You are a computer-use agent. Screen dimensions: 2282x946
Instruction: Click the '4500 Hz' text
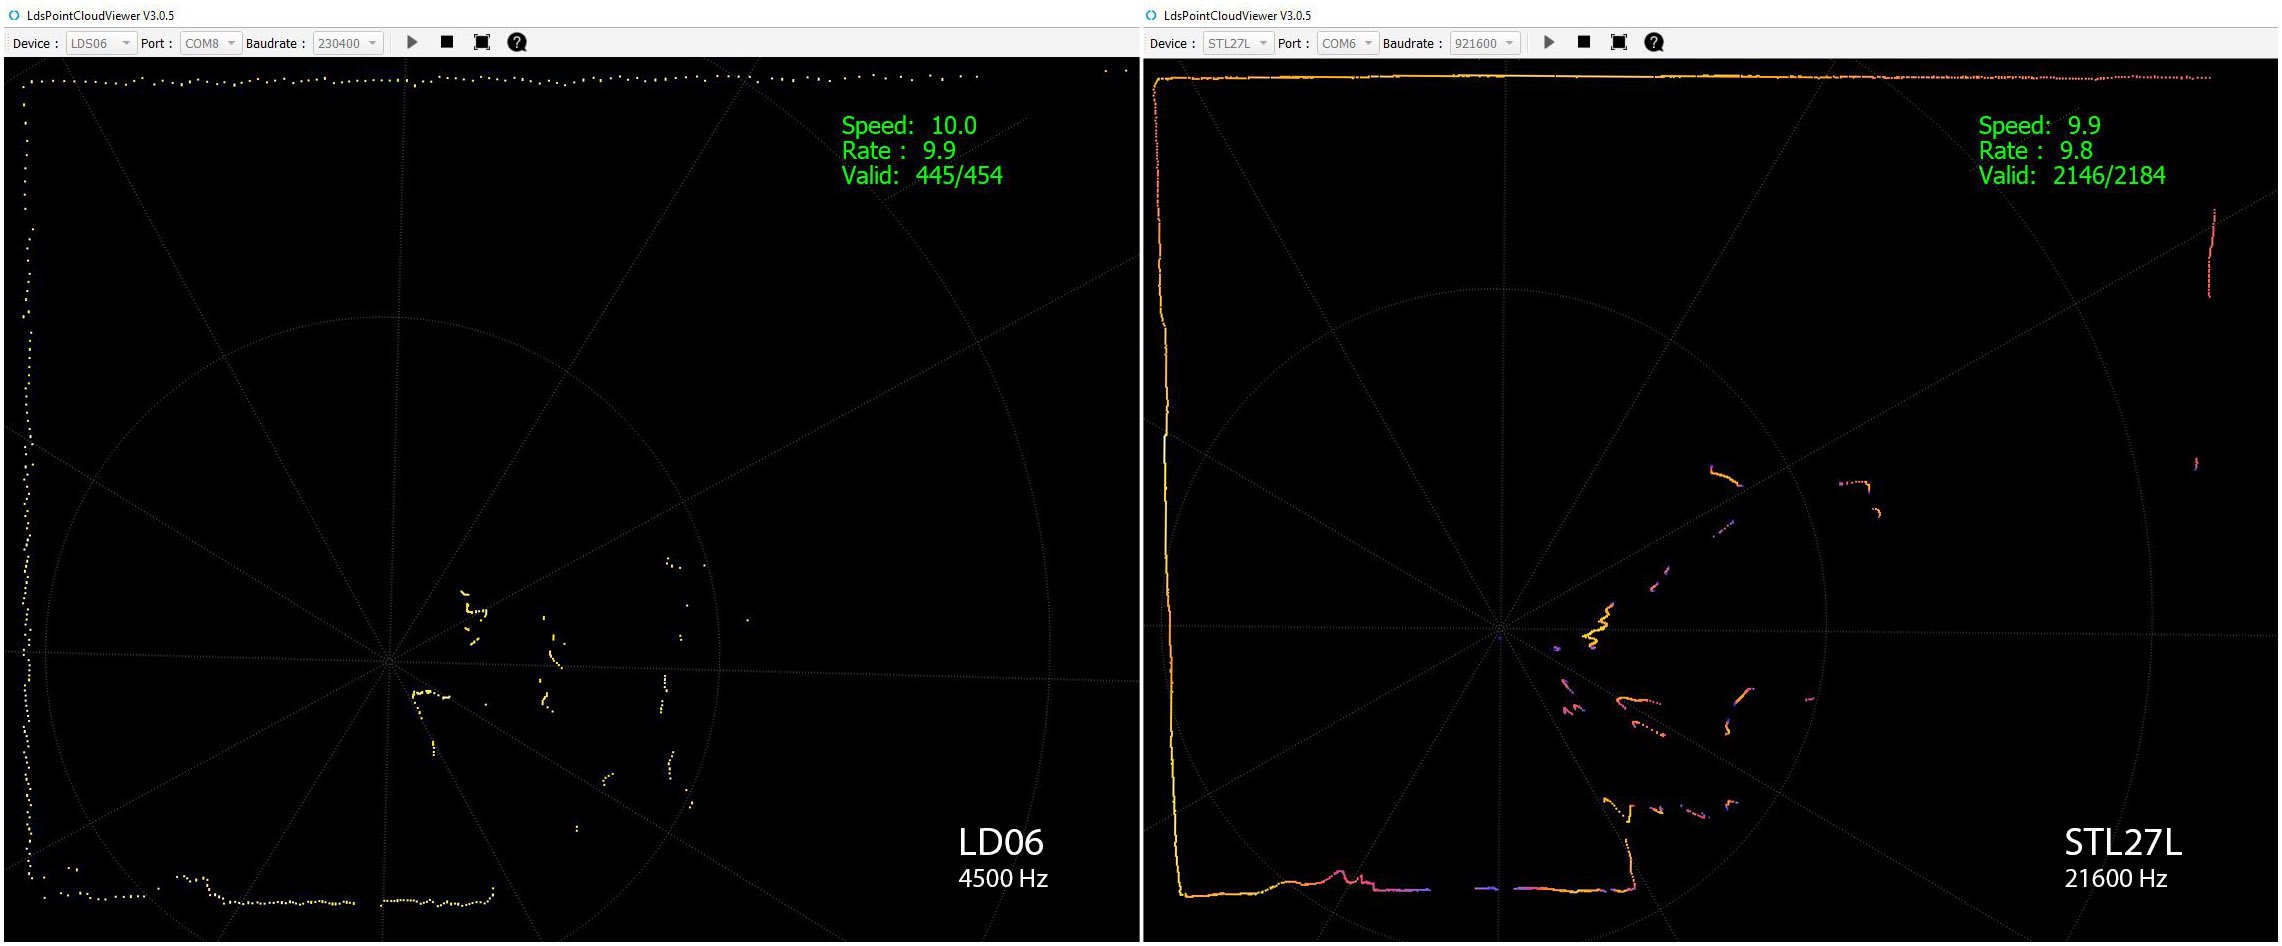coord(1003,879)
